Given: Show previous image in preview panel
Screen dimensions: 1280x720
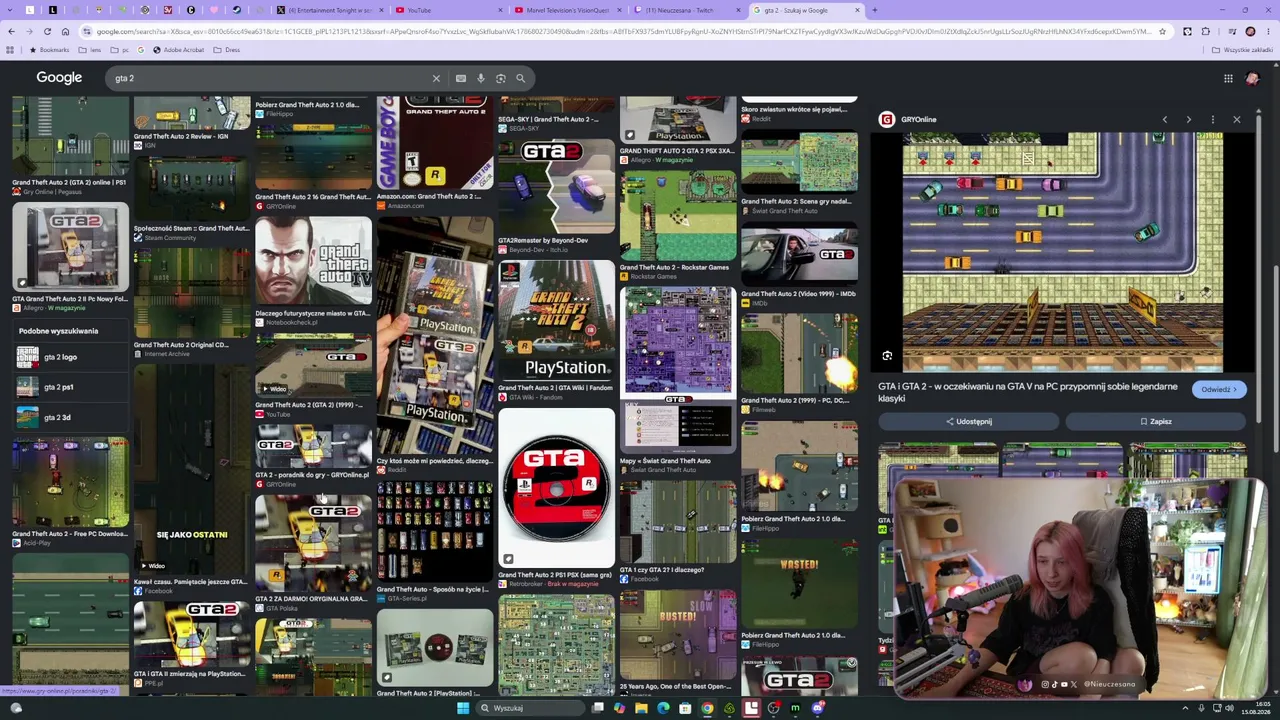Looking at the screenshot, I should 1164,120.
